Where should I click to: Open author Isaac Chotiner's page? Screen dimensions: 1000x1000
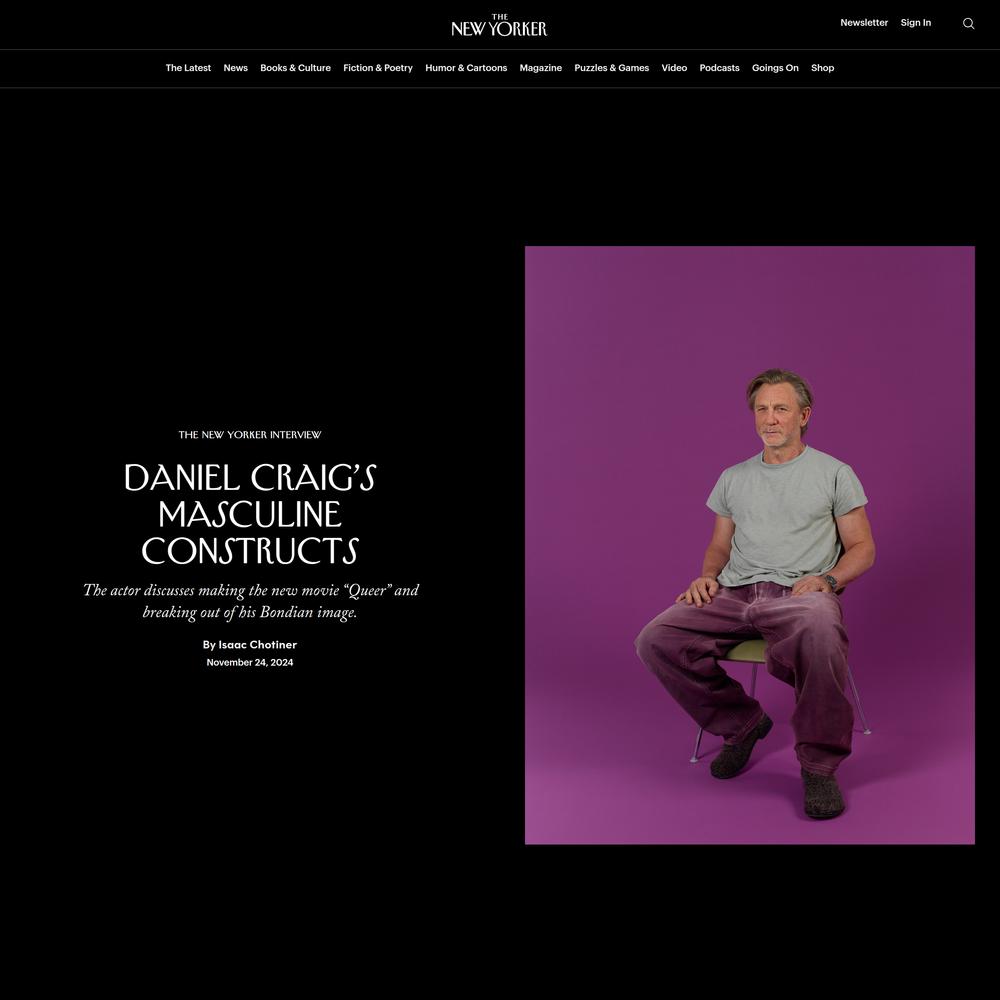pos(258,644)
